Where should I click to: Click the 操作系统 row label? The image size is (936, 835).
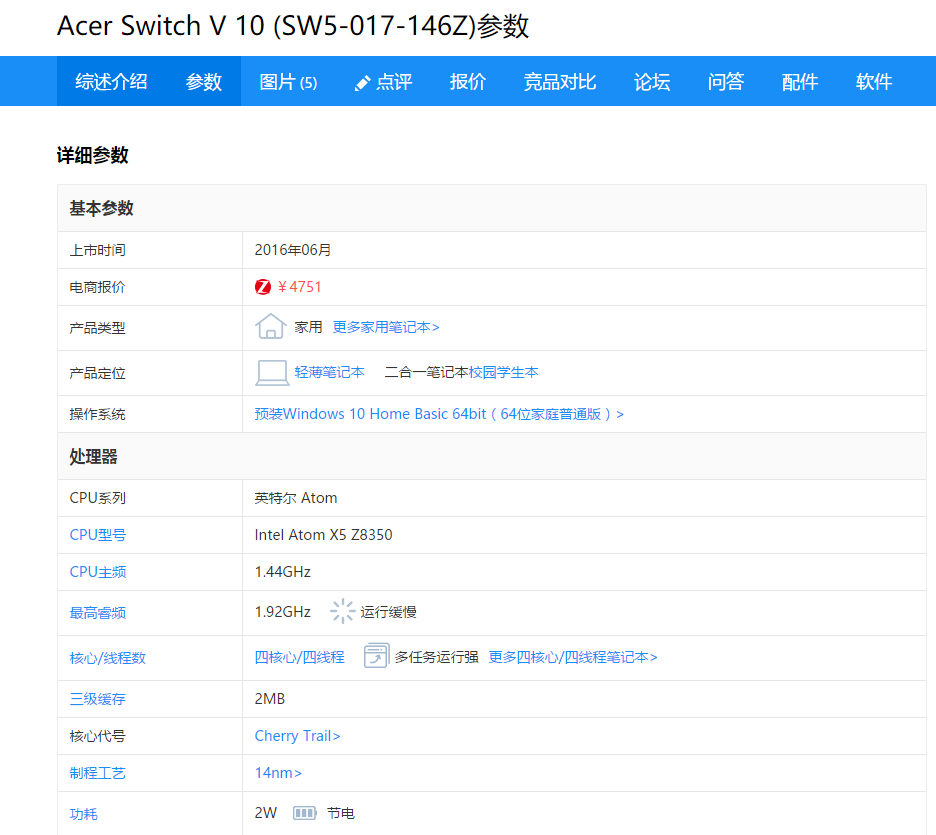click(x=97, y=414)
